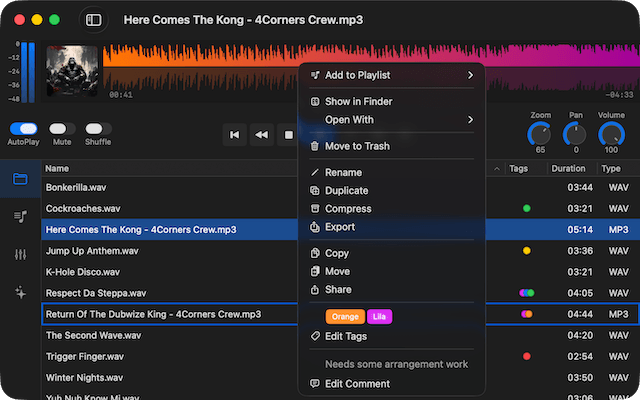Click the trash icon in context menu

tap(315, 146)
